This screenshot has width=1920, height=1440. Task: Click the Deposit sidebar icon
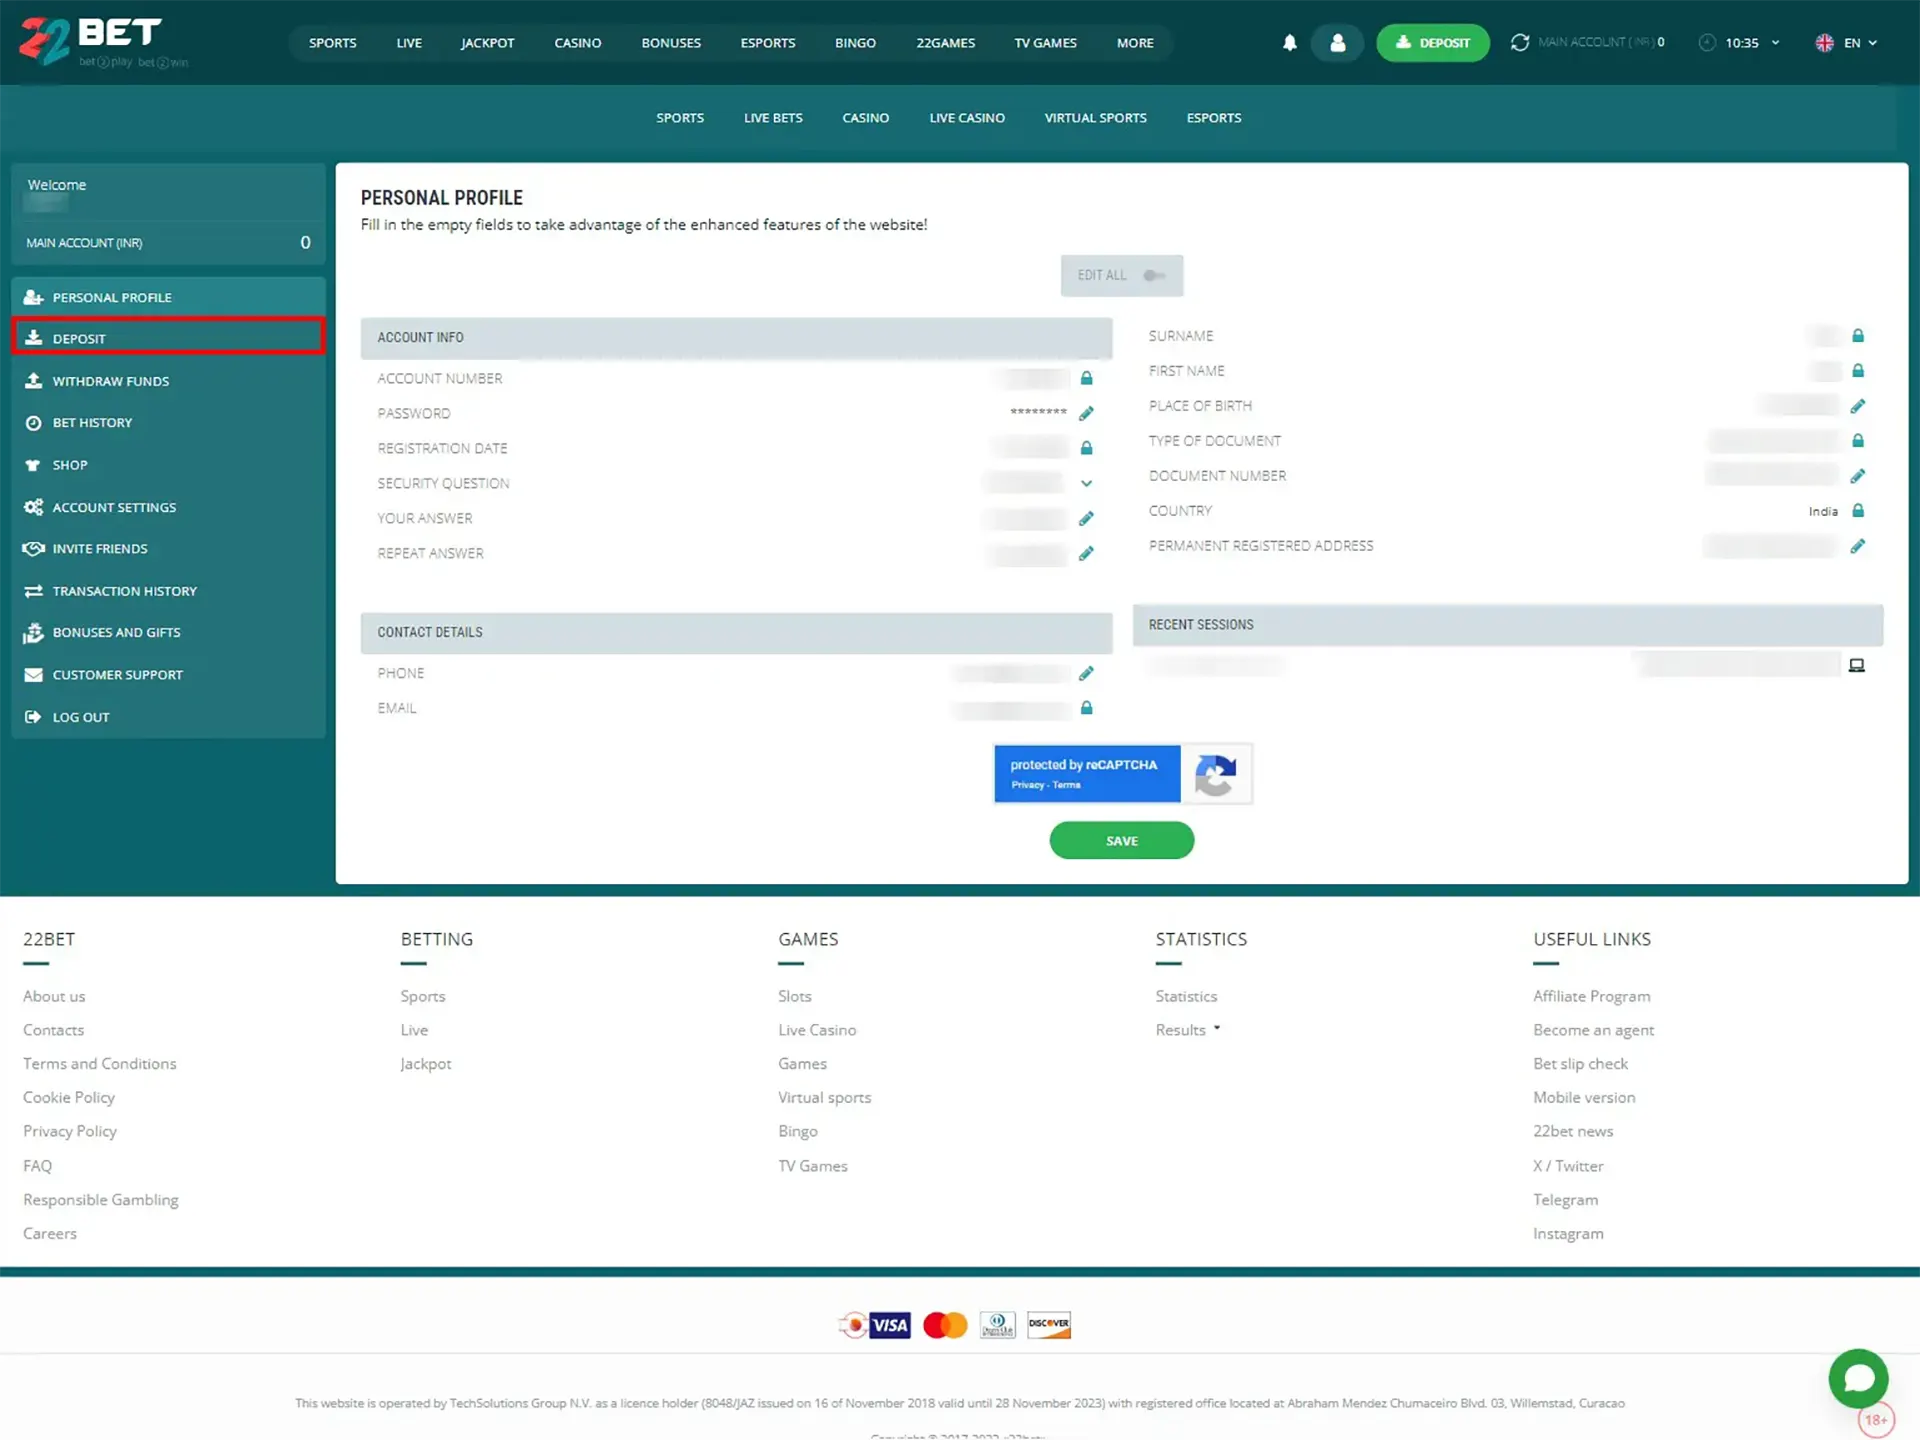[x=35, y=337]
